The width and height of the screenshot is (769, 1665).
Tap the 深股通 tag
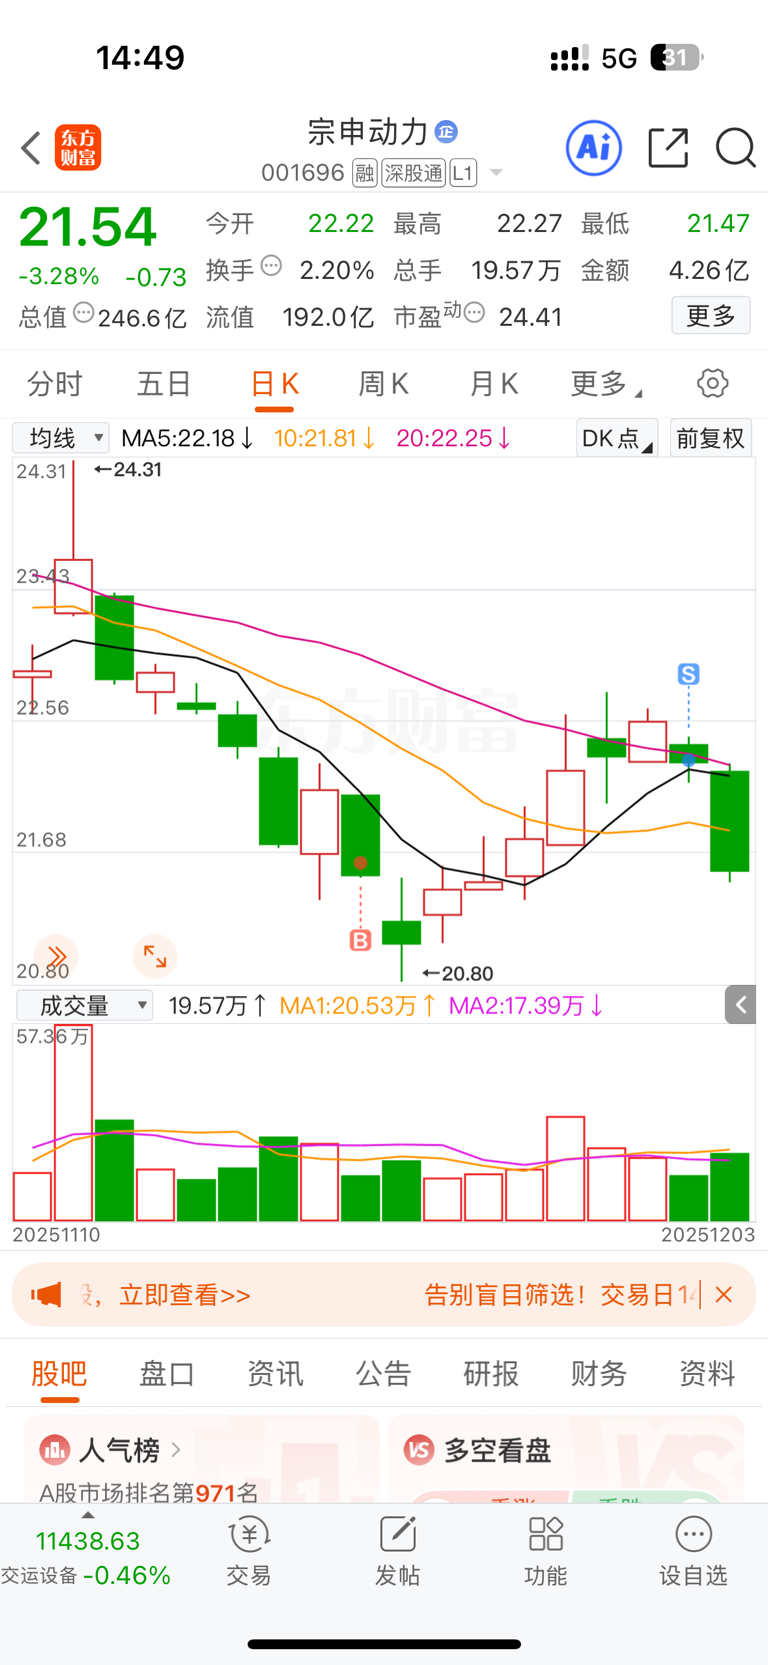(413, 173)
